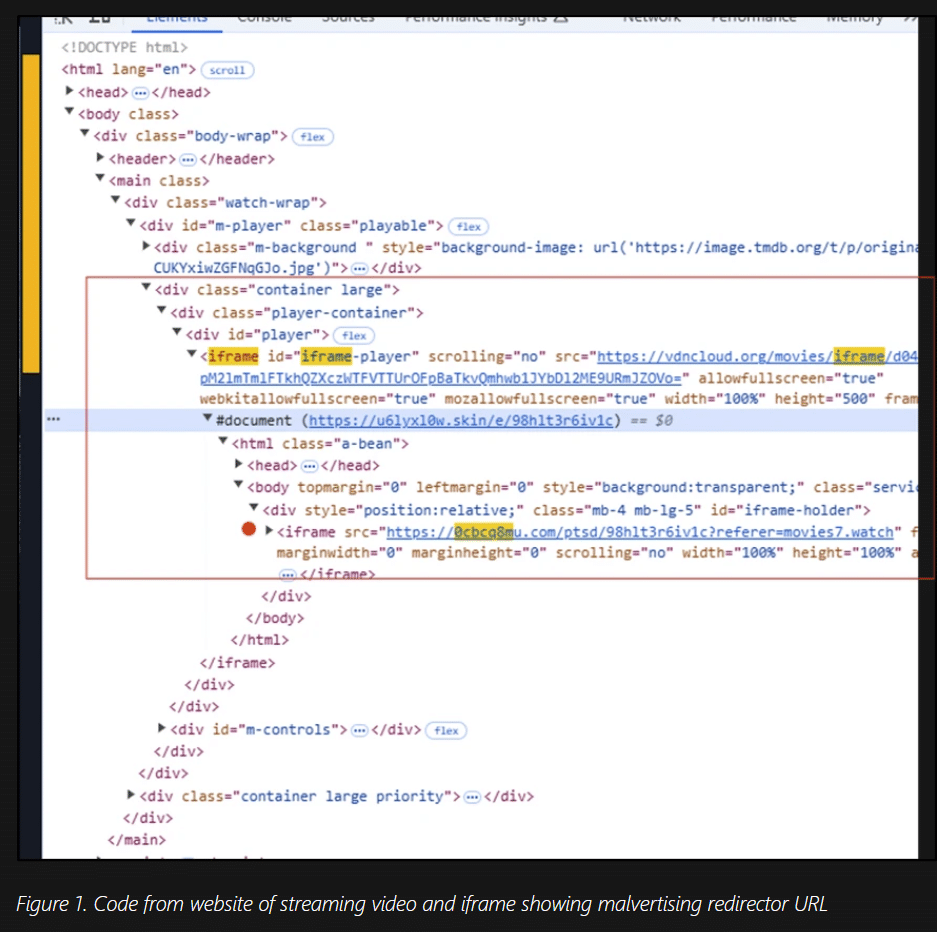Select the div class watch-wrap row

[480, 203]
